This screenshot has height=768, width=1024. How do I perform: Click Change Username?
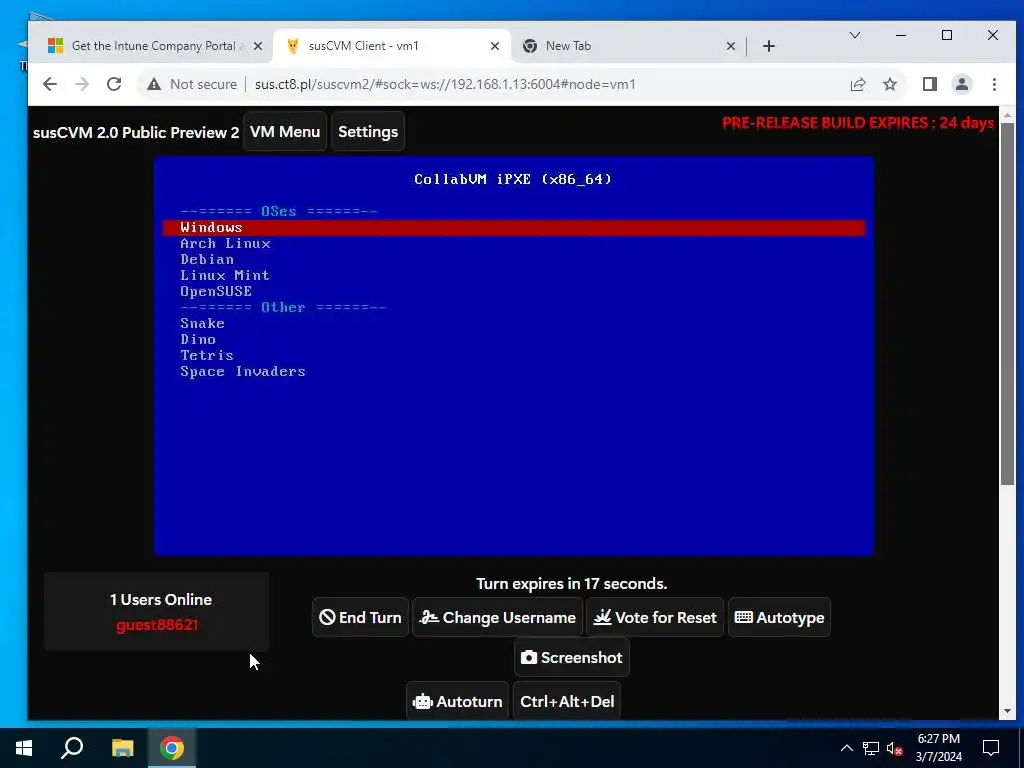(x=498, y=617)
